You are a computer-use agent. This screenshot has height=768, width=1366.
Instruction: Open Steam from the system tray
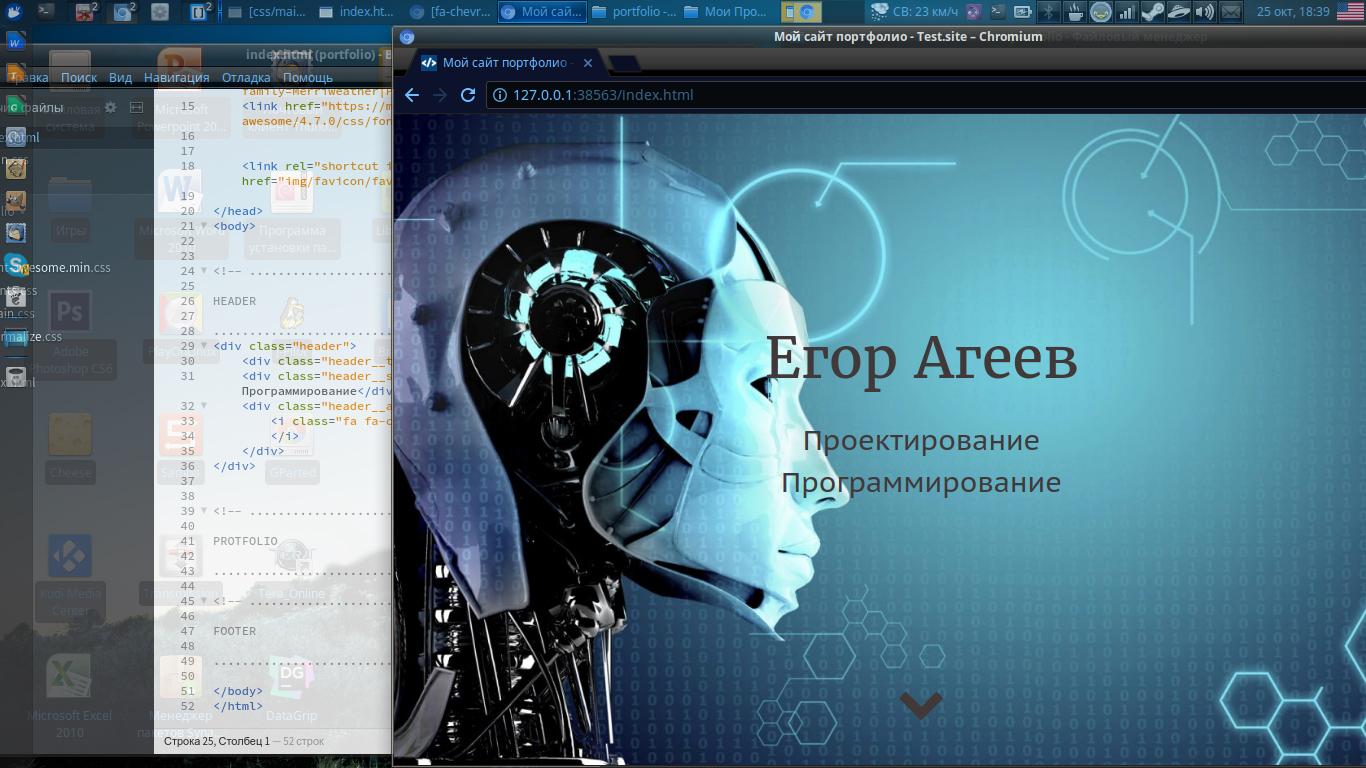click(1152, 11)
